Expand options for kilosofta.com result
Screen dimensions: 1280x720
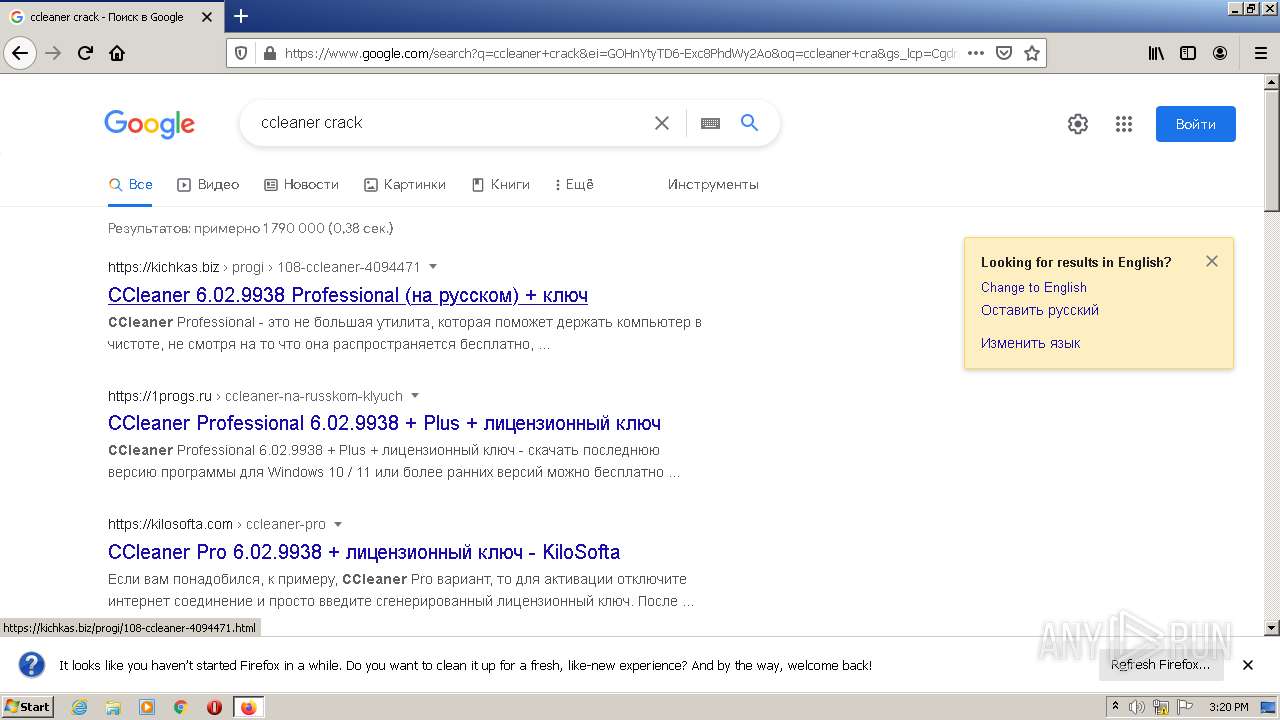tap(338, 524)
